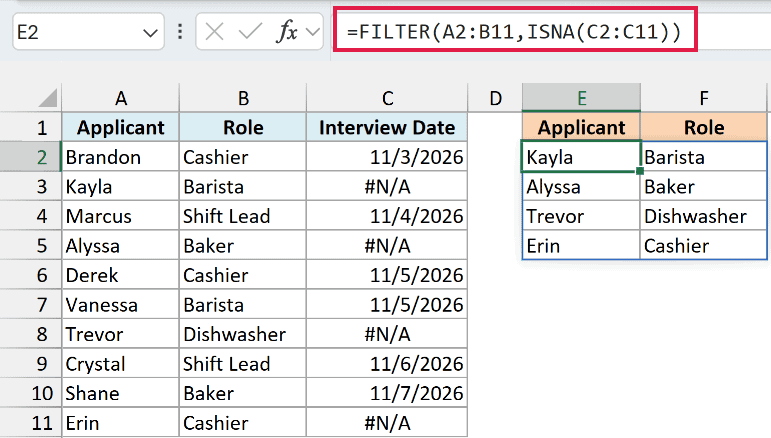Select column D header
771x438 pixels.
495,98
